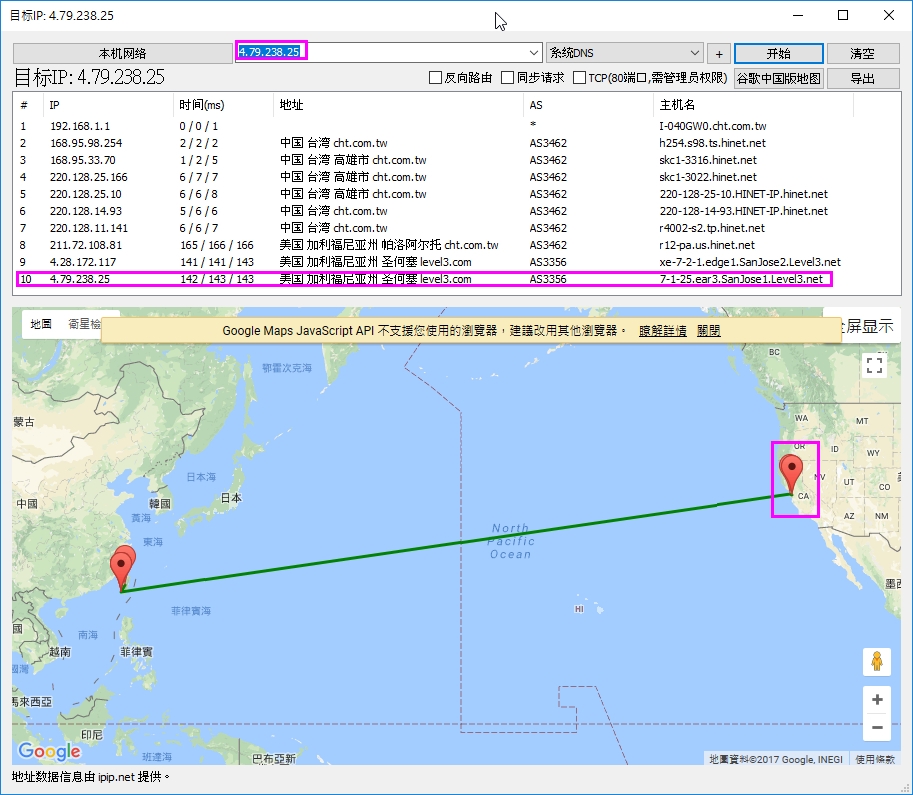Select hop 2 row 168.95.98.254
This screenshot has height=795, width=913.
(x=431, y=143)
